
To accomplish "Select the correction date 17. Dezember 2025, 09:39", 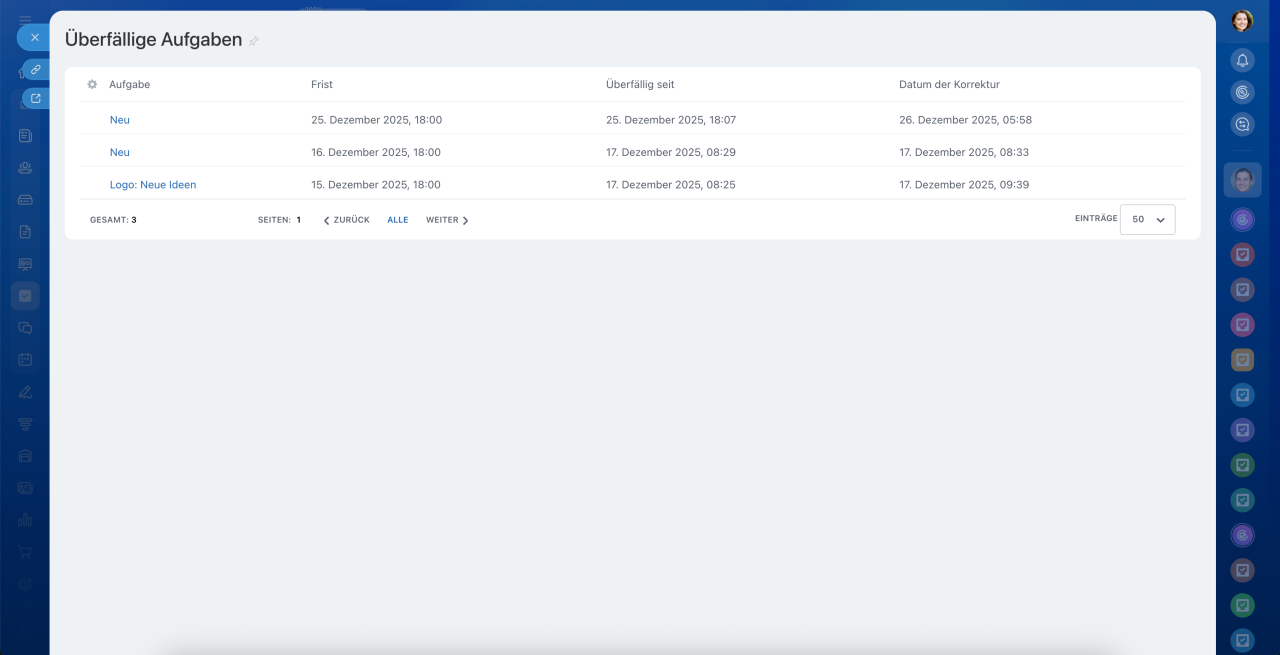I will tap(964, 185).
